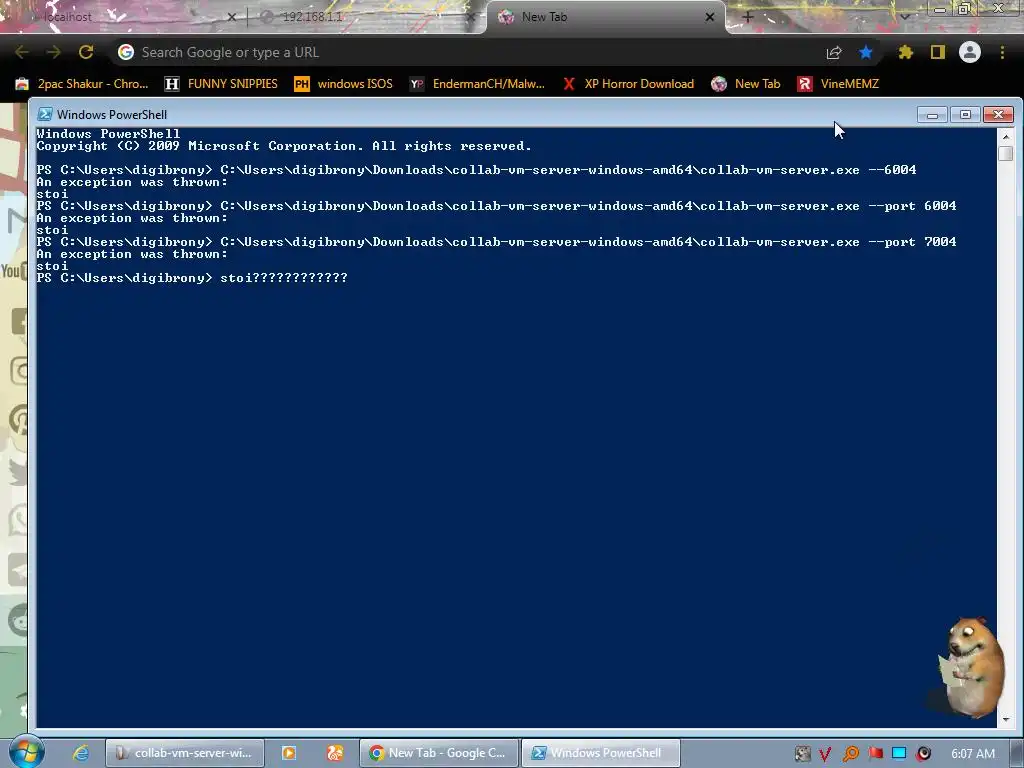Maximize the Windows PowerShell window
The height and width of the screenshot is (768, 1024).
(x=965, y=115)
